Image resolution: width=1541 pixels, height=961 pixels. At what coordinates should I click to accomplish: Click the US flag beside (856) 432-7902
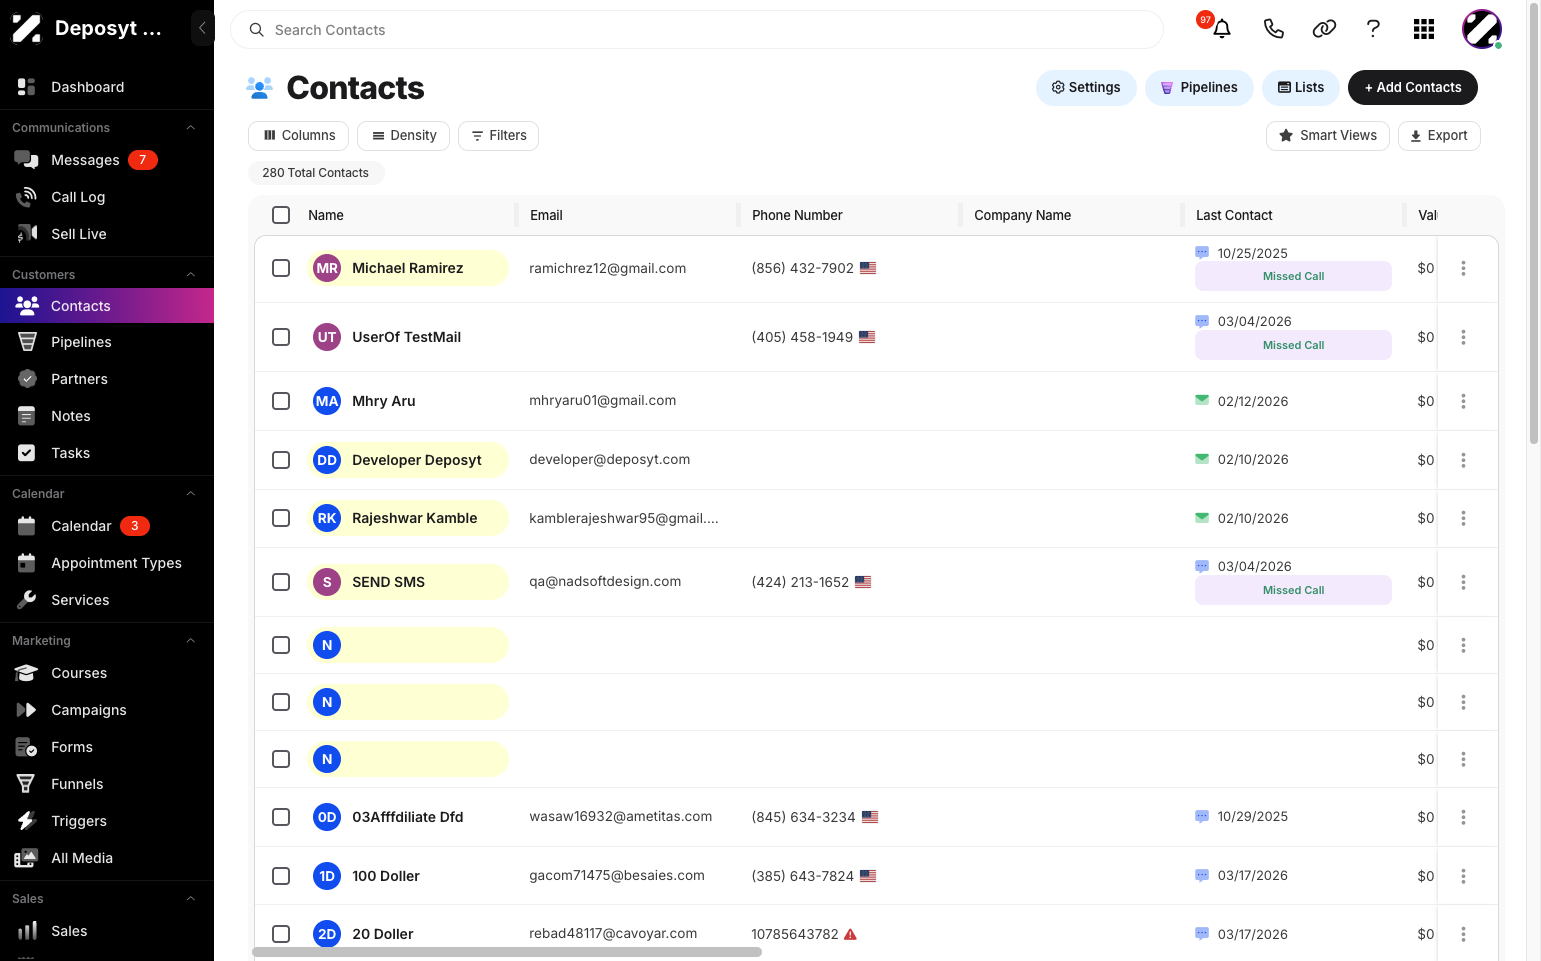868,268
